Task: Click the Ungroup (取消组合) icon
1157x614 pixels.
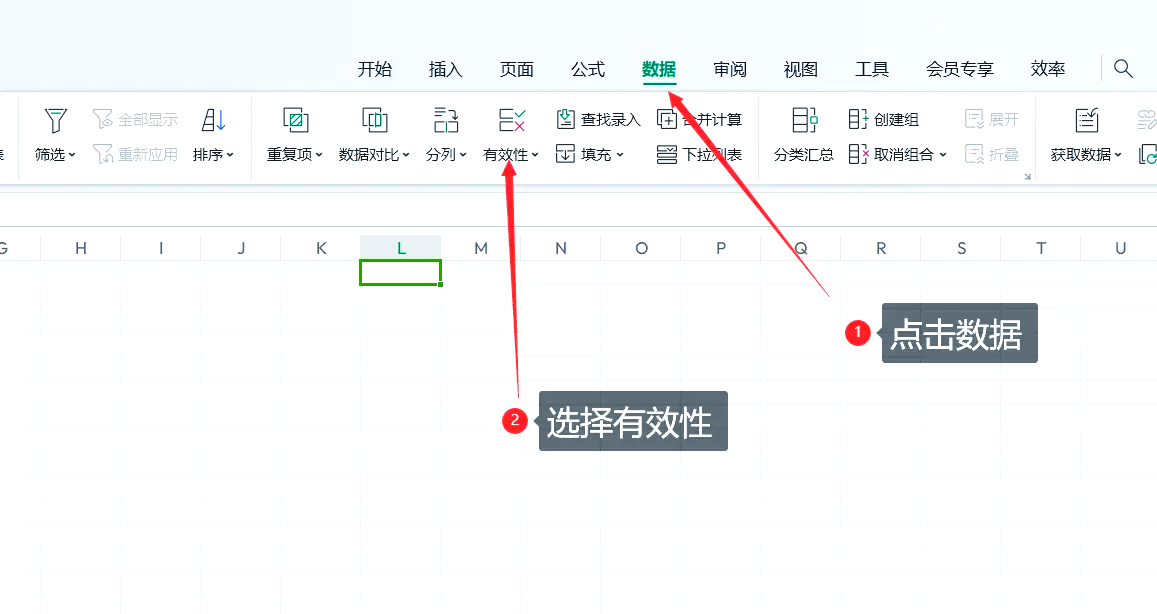Action: [x=858, y=154]
